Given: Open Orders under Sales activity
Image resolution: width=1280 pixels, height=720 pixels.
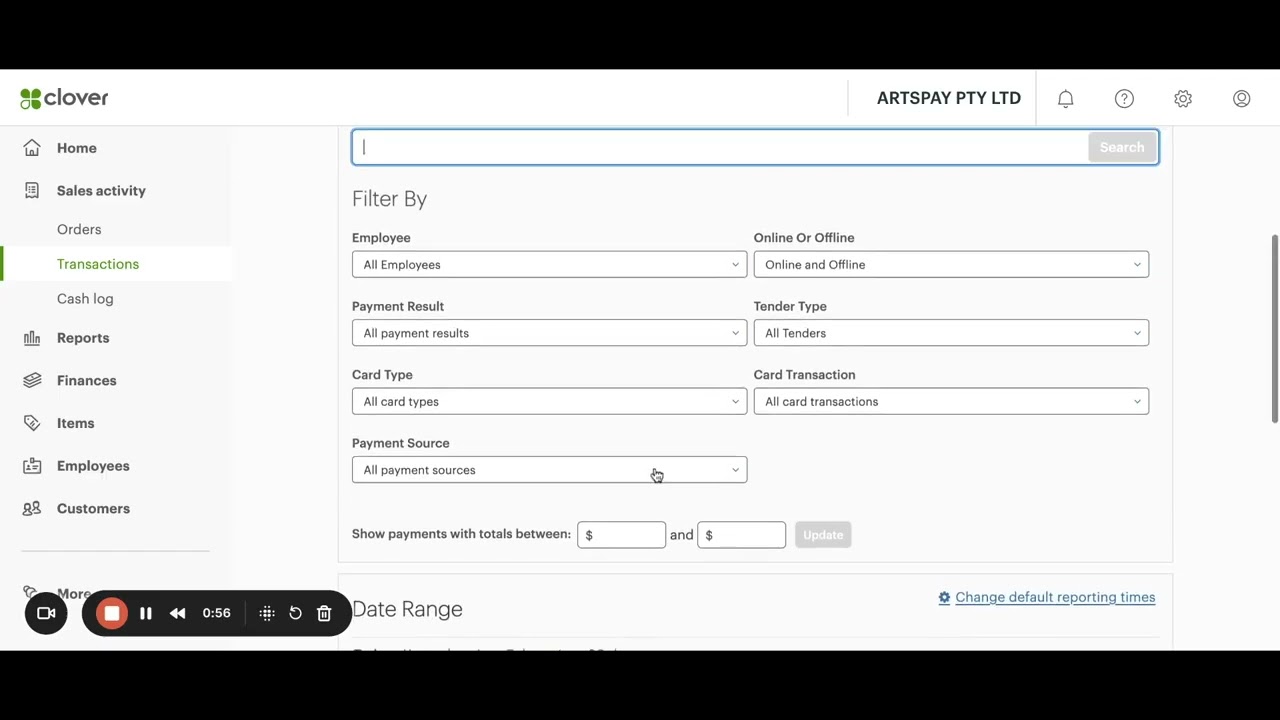Looking at the screenshot, I should tap(79, 229).
